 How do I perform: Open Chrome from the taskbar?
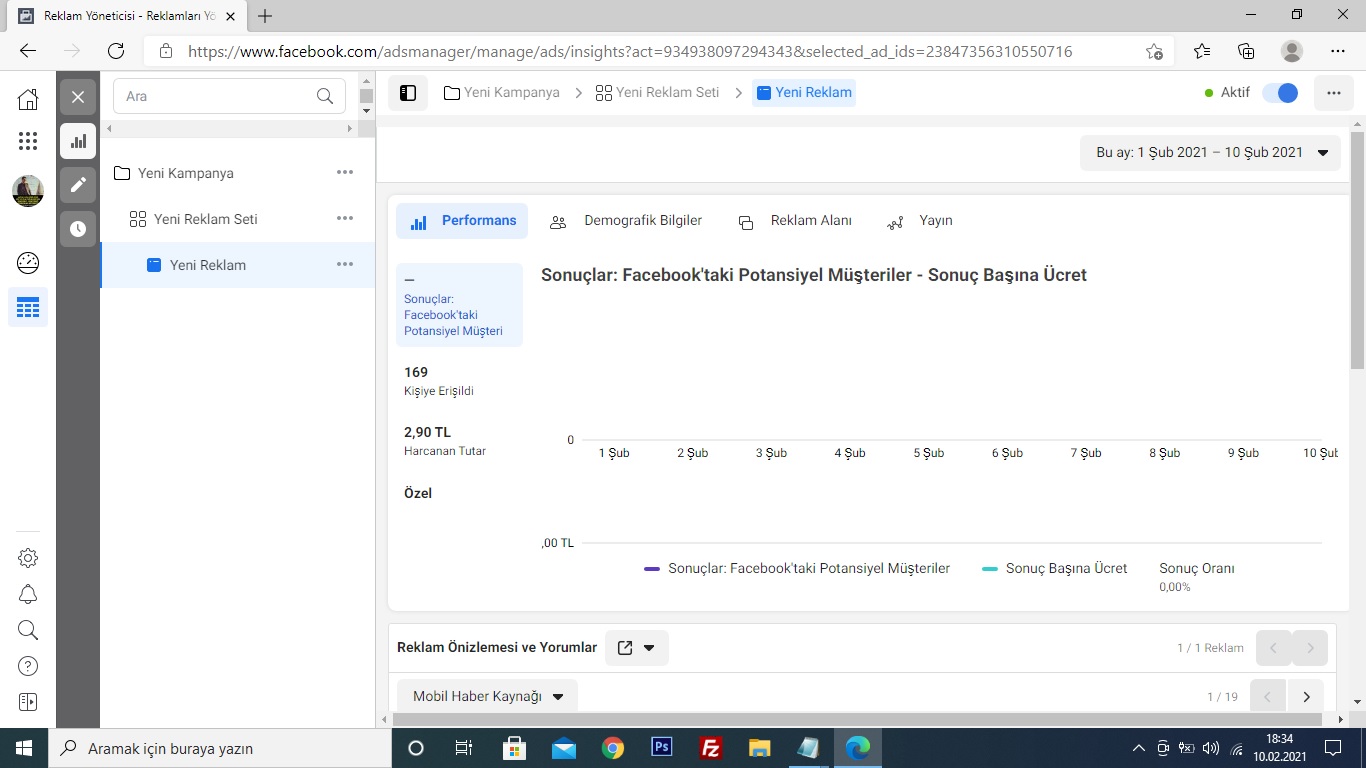coord(613,748)
